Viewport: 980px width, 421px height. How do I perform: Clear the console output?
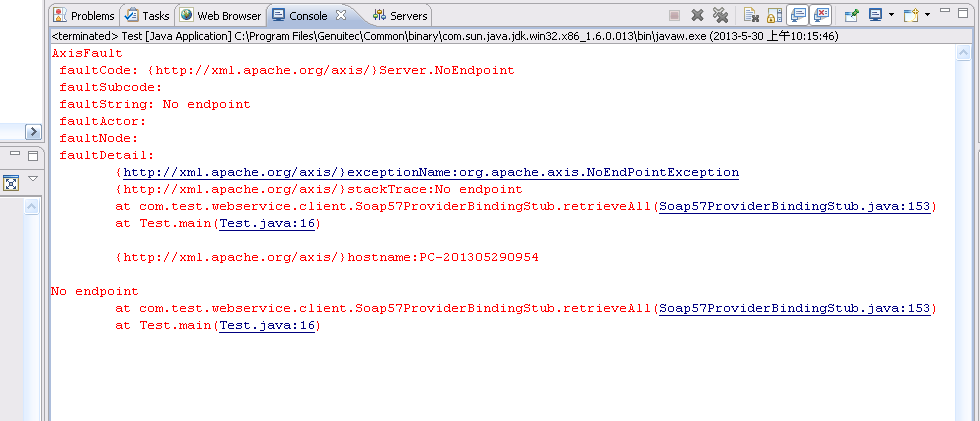tap(751, 15)
